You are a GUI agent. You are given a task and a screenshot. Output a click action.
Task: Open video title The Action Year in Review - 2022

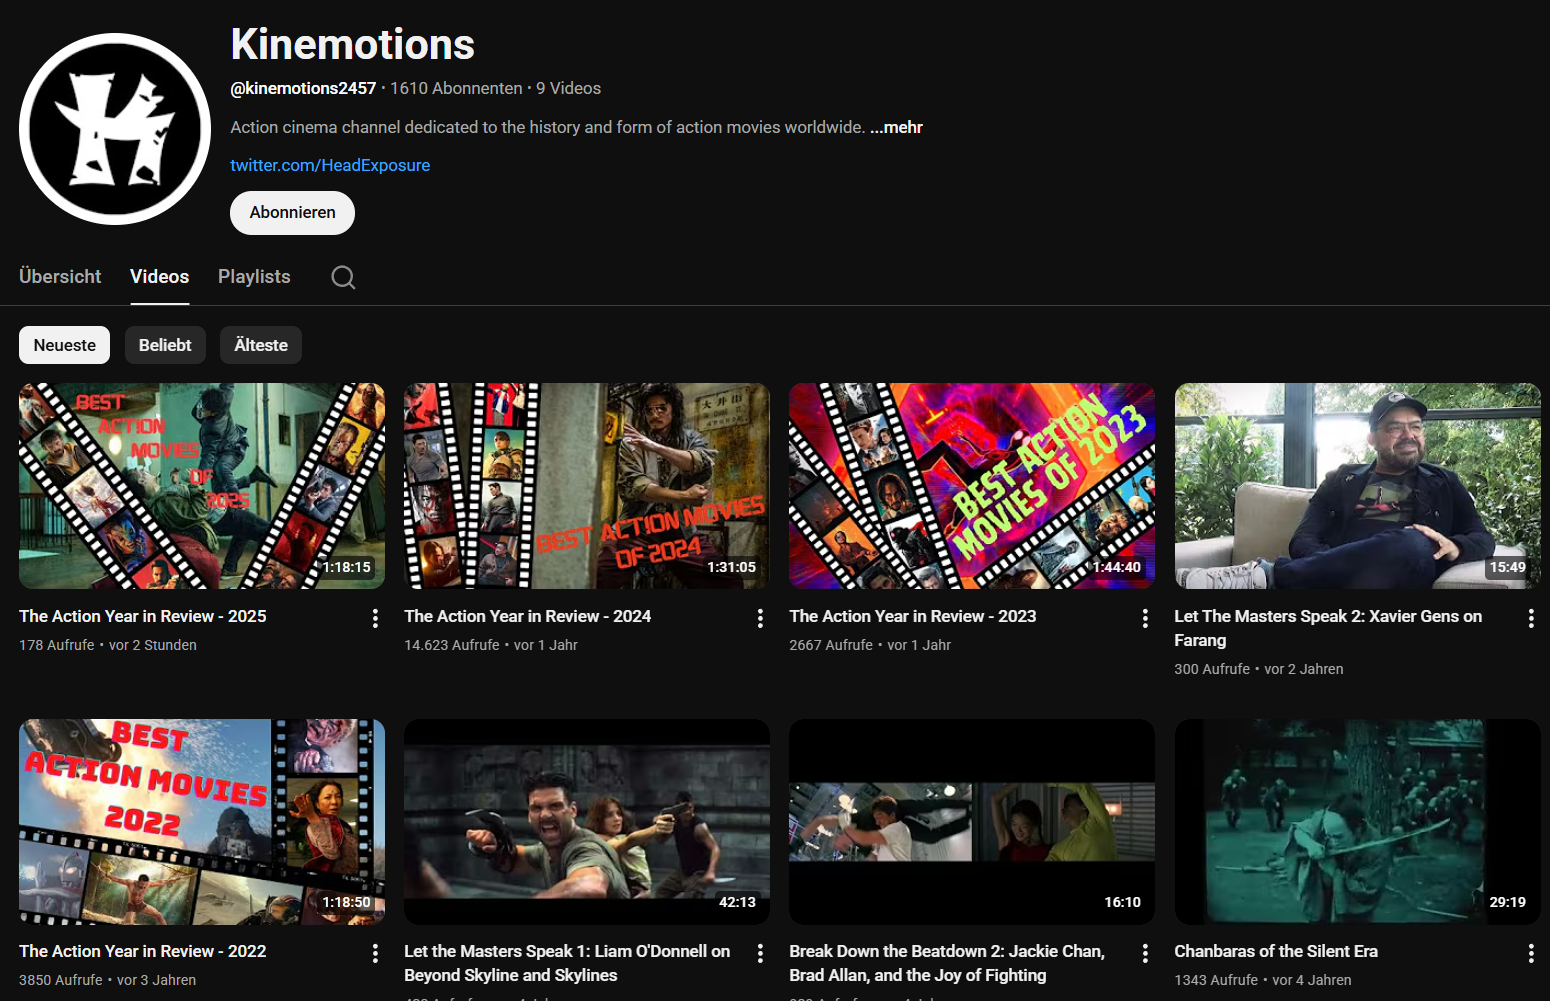(x=143, y=951)
